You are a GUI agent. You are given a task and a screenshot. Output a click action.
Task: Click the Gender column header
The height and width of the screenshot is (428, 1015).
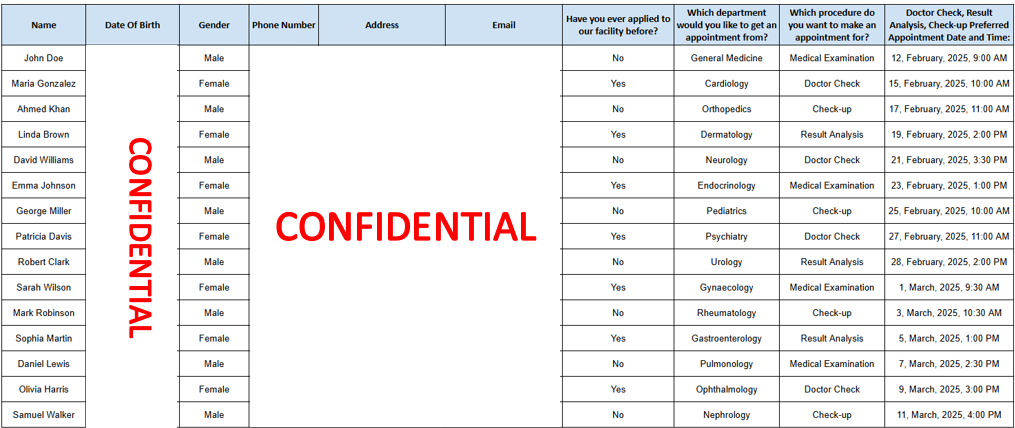click(214, 25)
